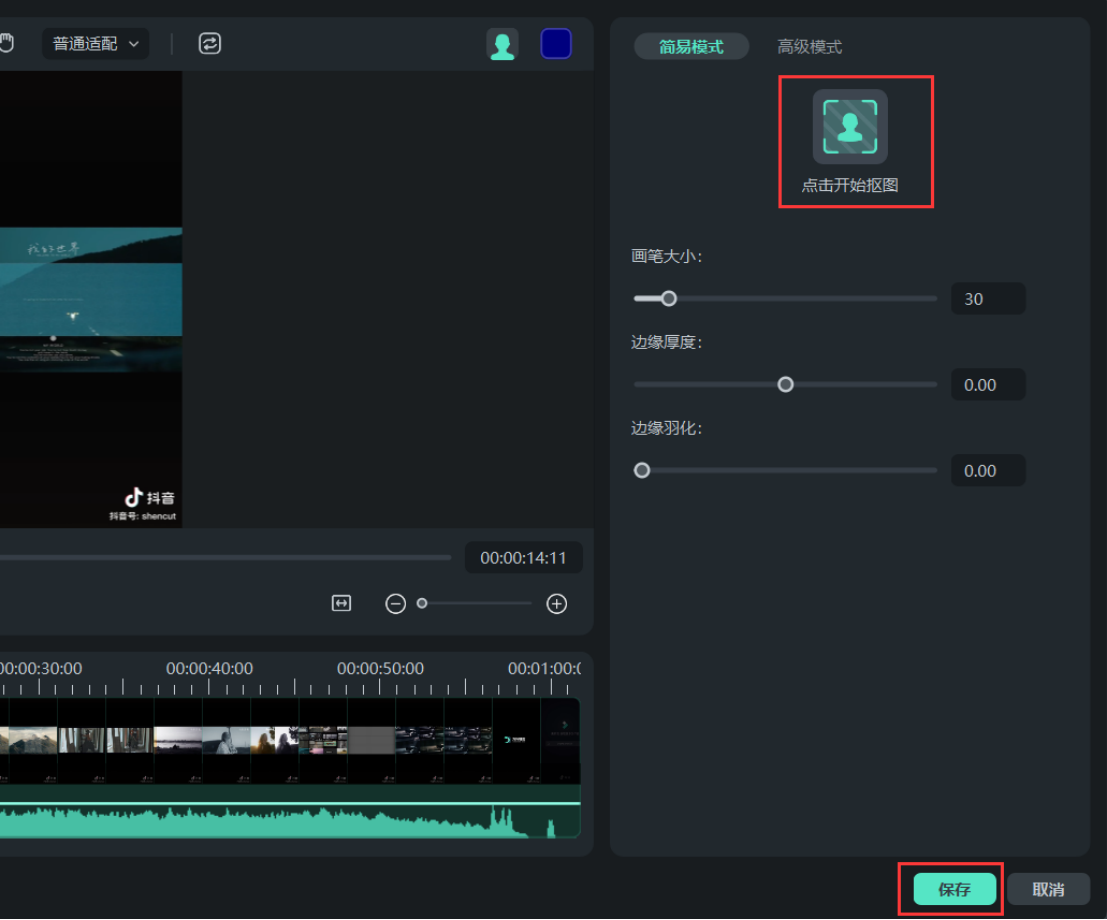1107x920 pixels.
Task: Select the hand pan tool
Action: click(x=7, y=43)
